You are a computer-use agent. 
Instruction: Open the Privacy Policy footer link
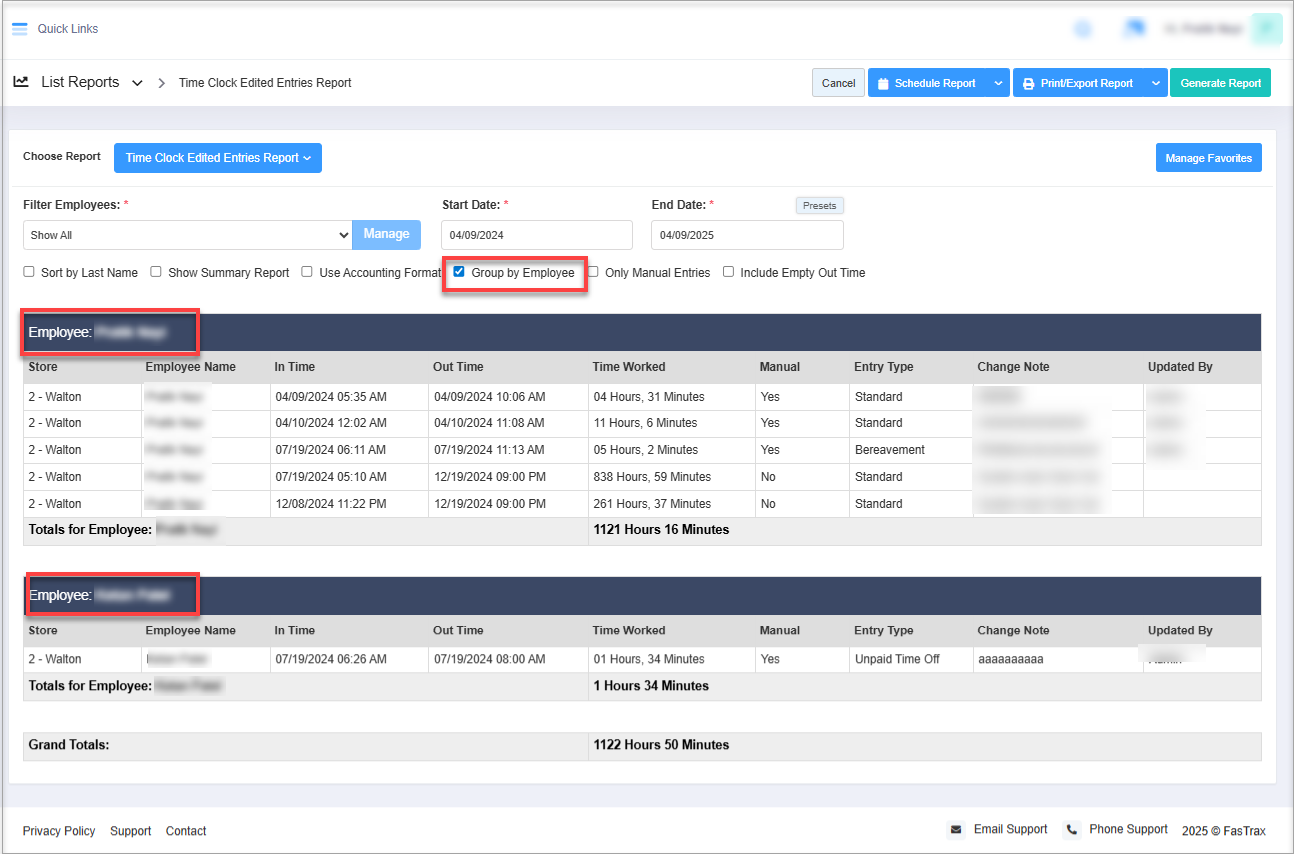coord(59,831)
